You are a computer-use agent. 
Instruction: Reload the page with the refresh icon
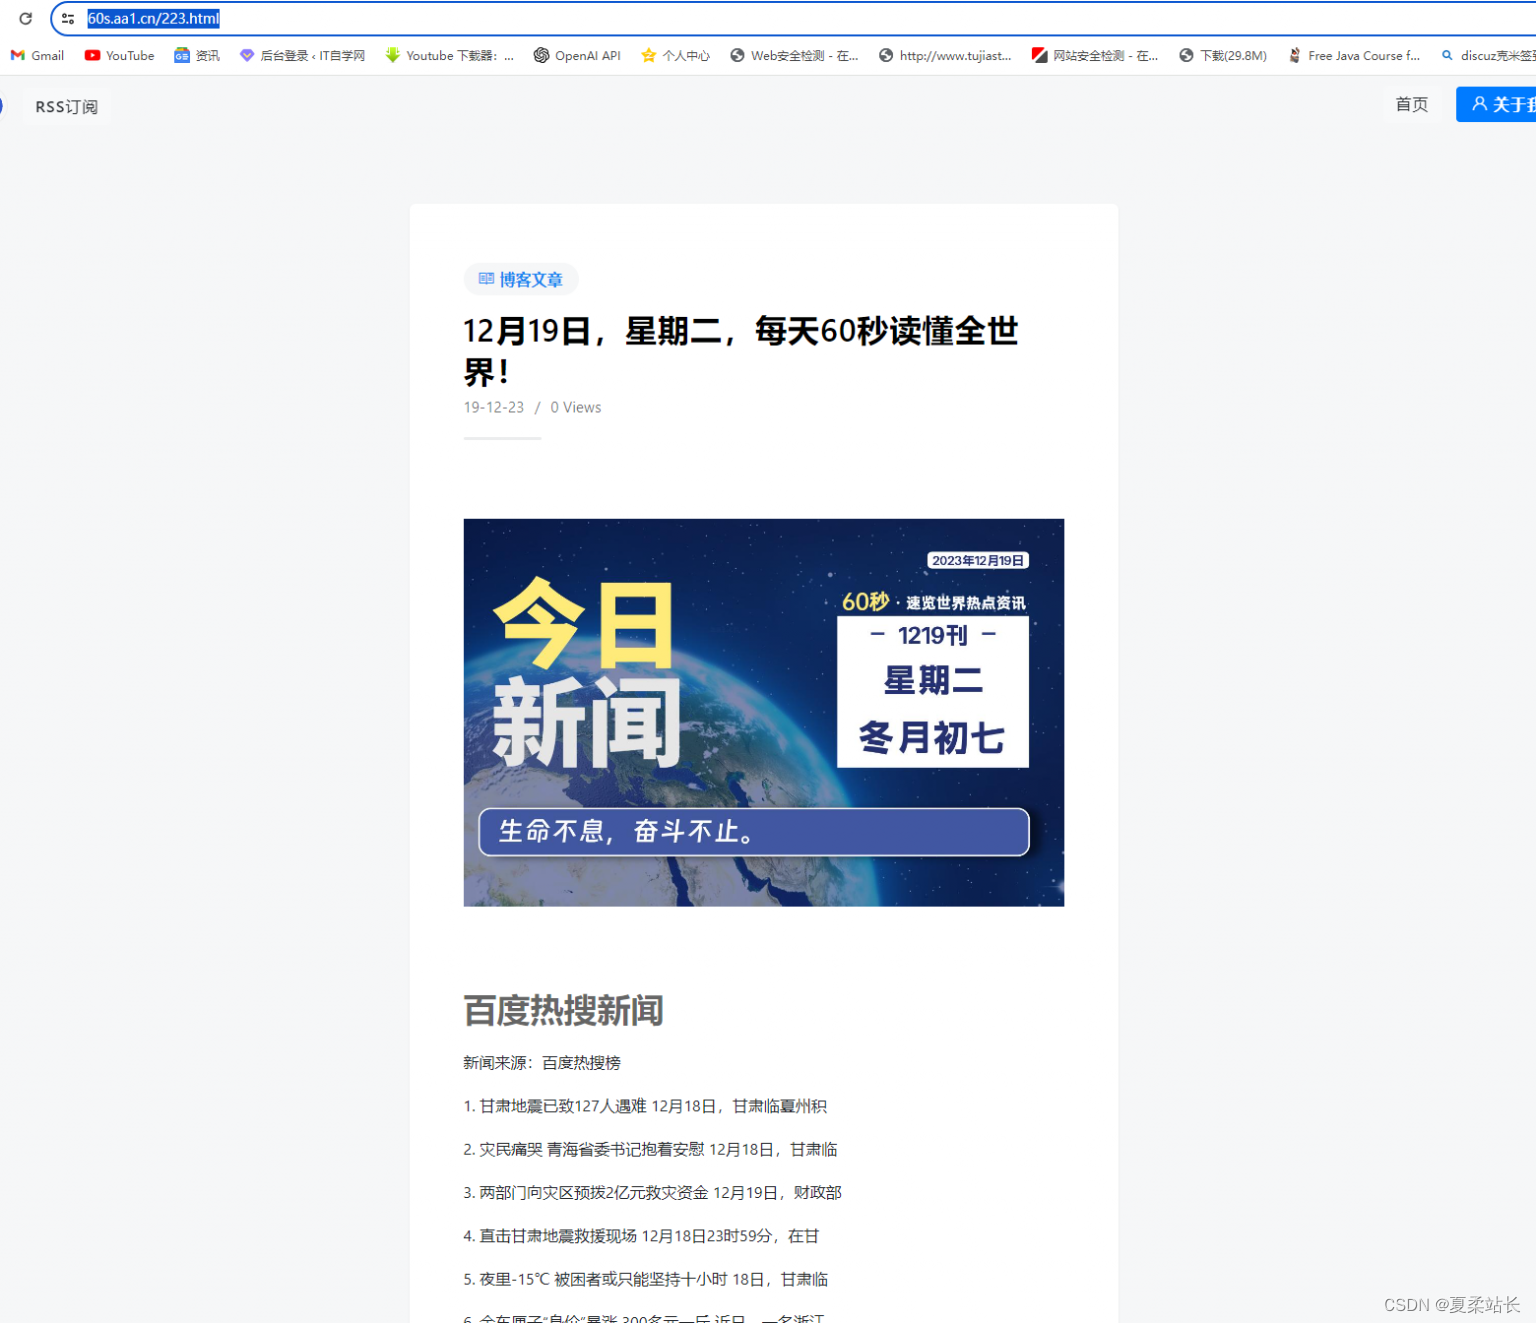point(25,18)
